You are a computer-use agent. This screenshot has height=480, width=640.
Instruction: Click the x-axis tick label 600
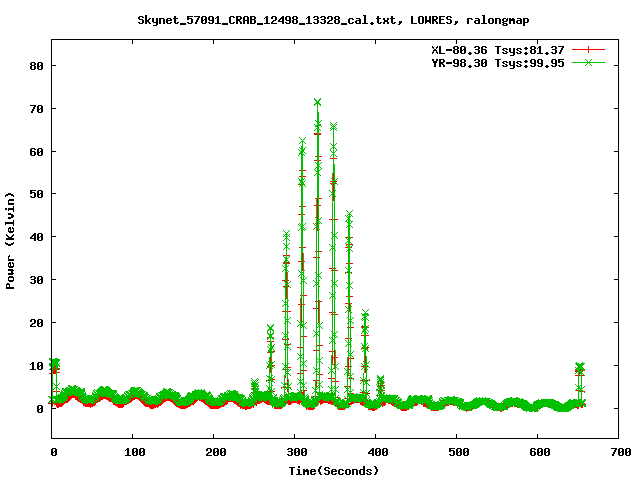(x=540, y=452)
